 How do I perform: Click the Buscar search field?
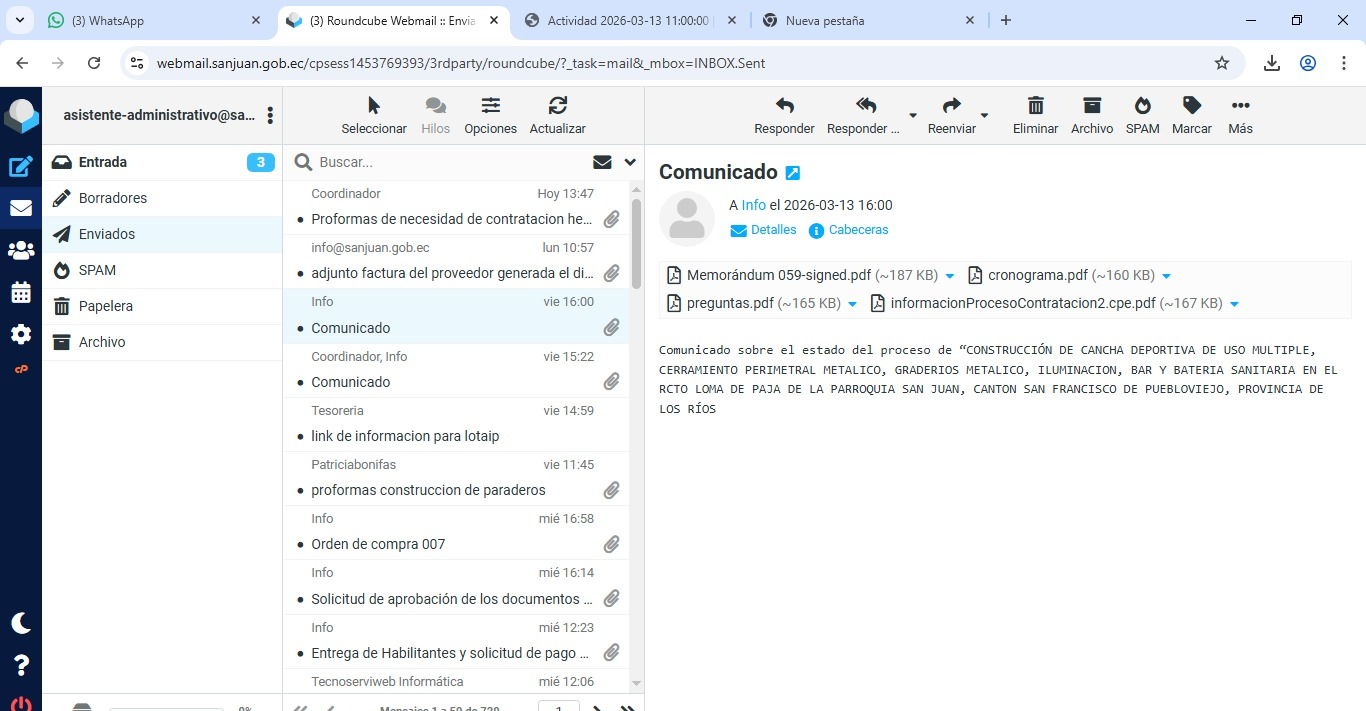coord(450,162)
